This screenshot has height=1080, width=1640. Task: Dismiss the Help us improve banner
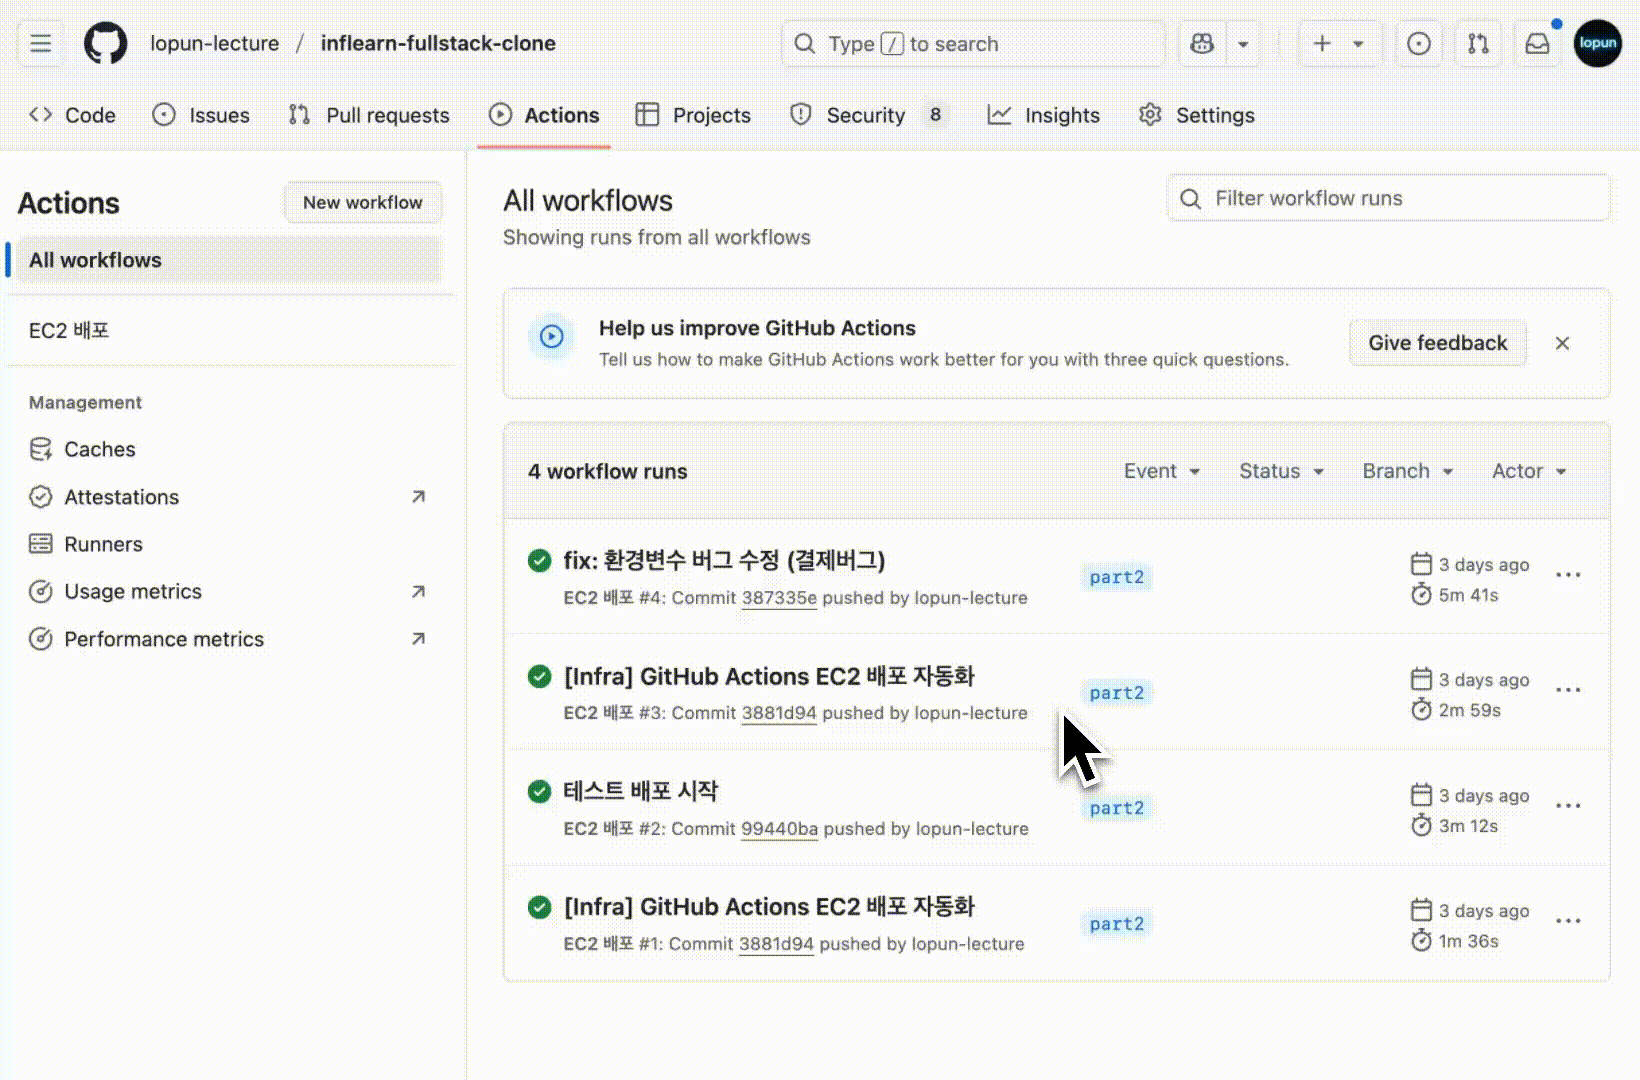pos(1563,343)
